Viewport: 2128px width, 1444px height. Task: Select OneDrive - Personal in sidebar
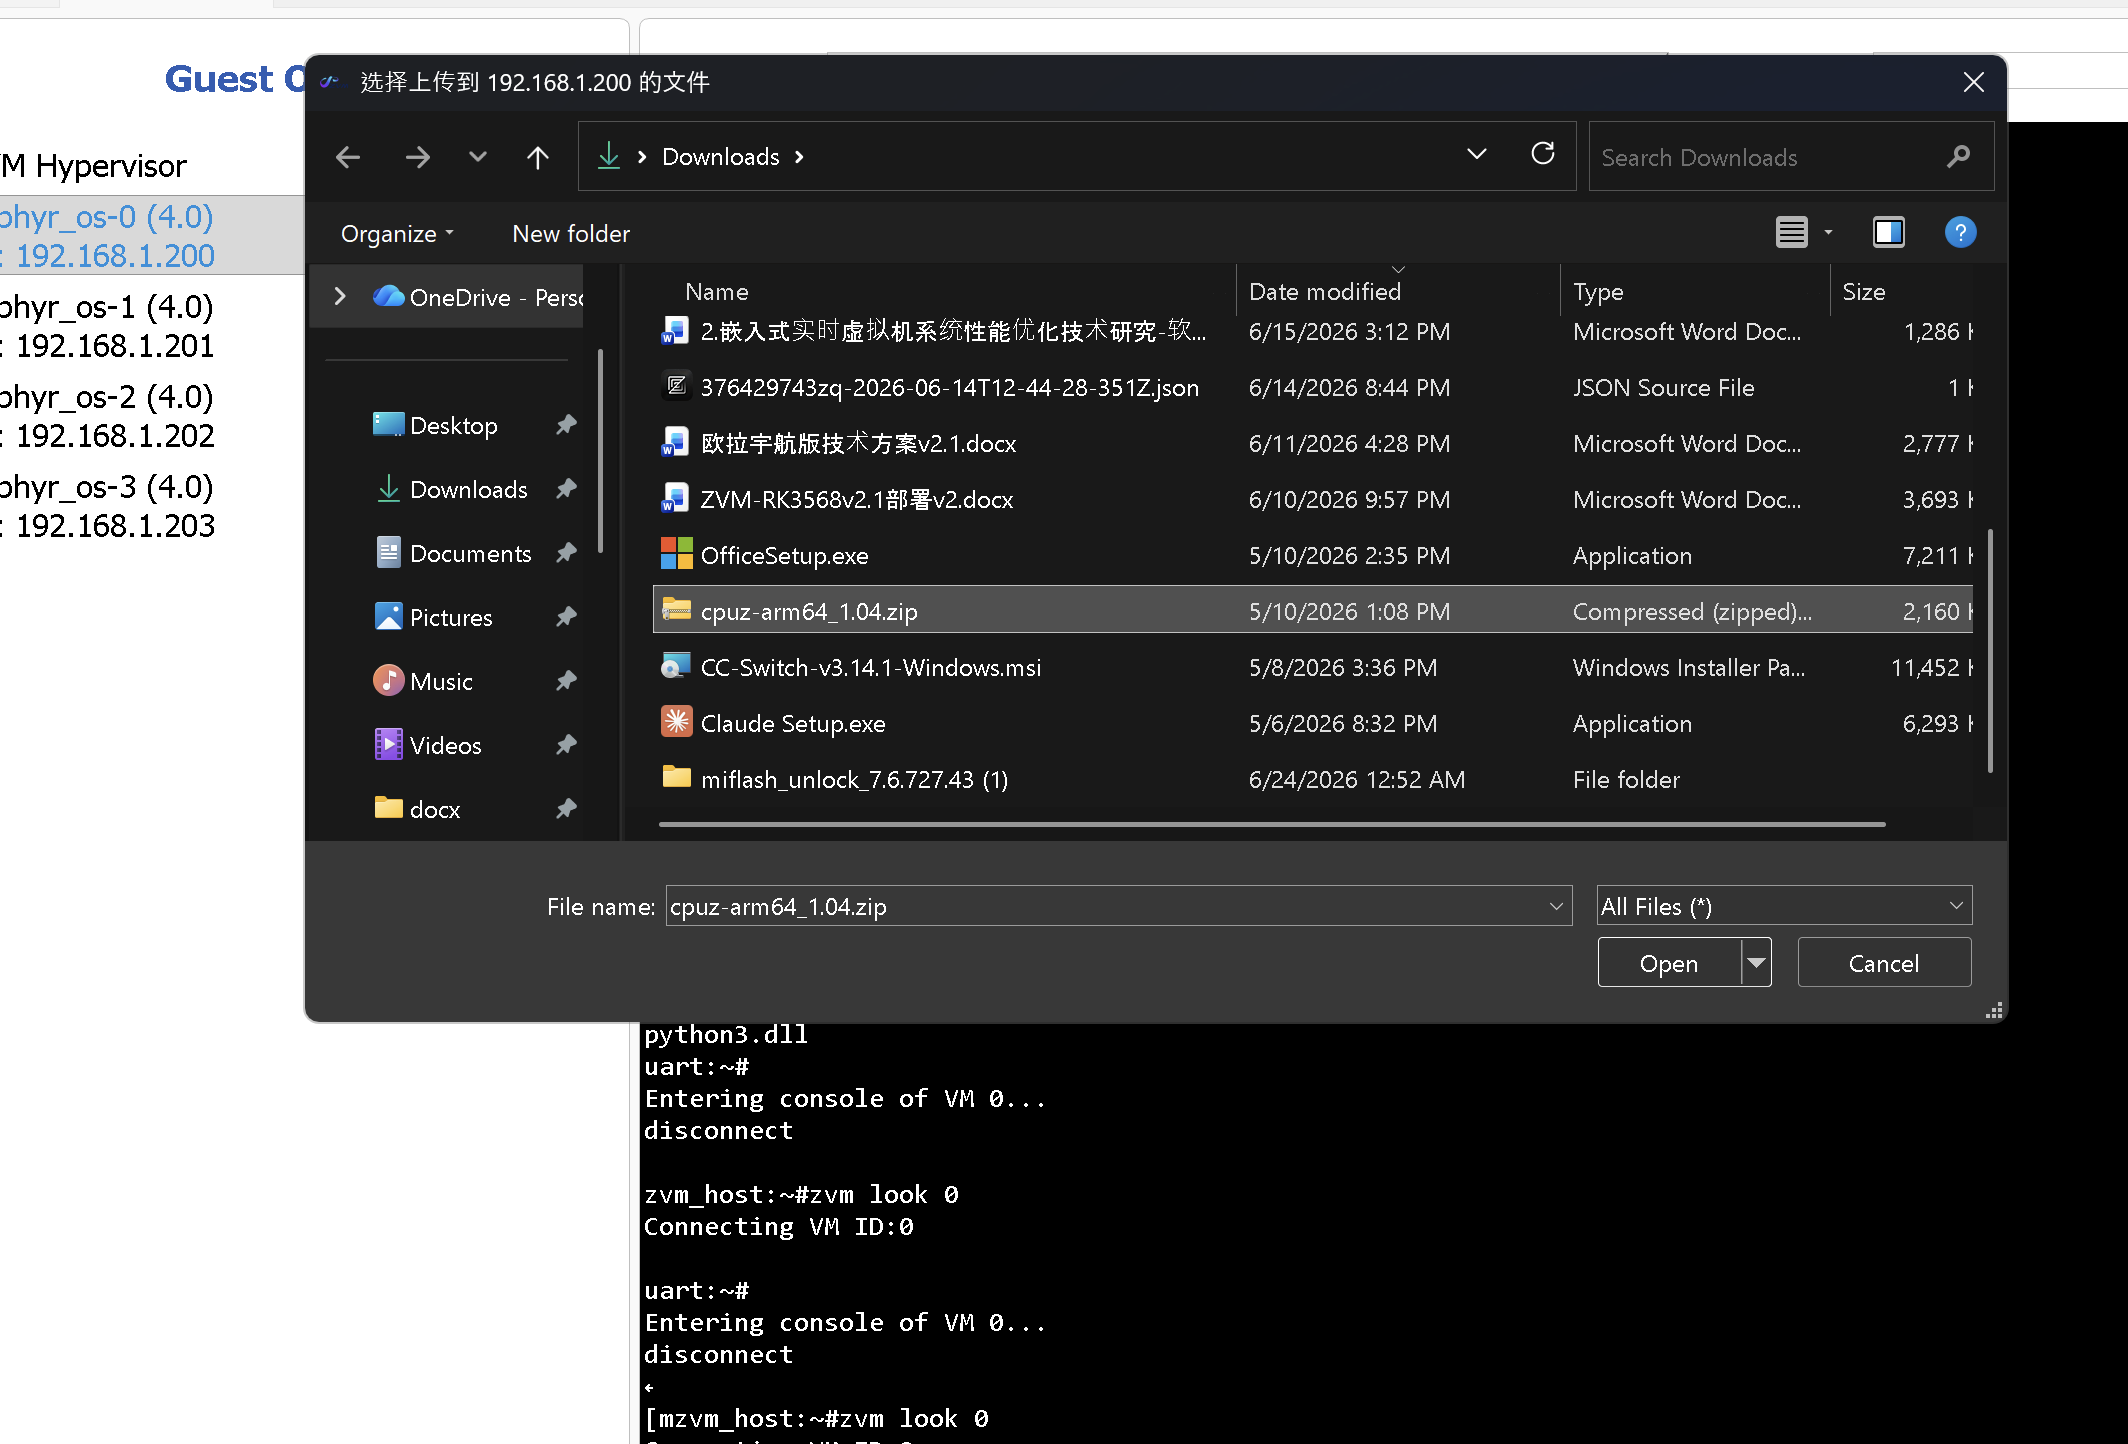point(478,297)
